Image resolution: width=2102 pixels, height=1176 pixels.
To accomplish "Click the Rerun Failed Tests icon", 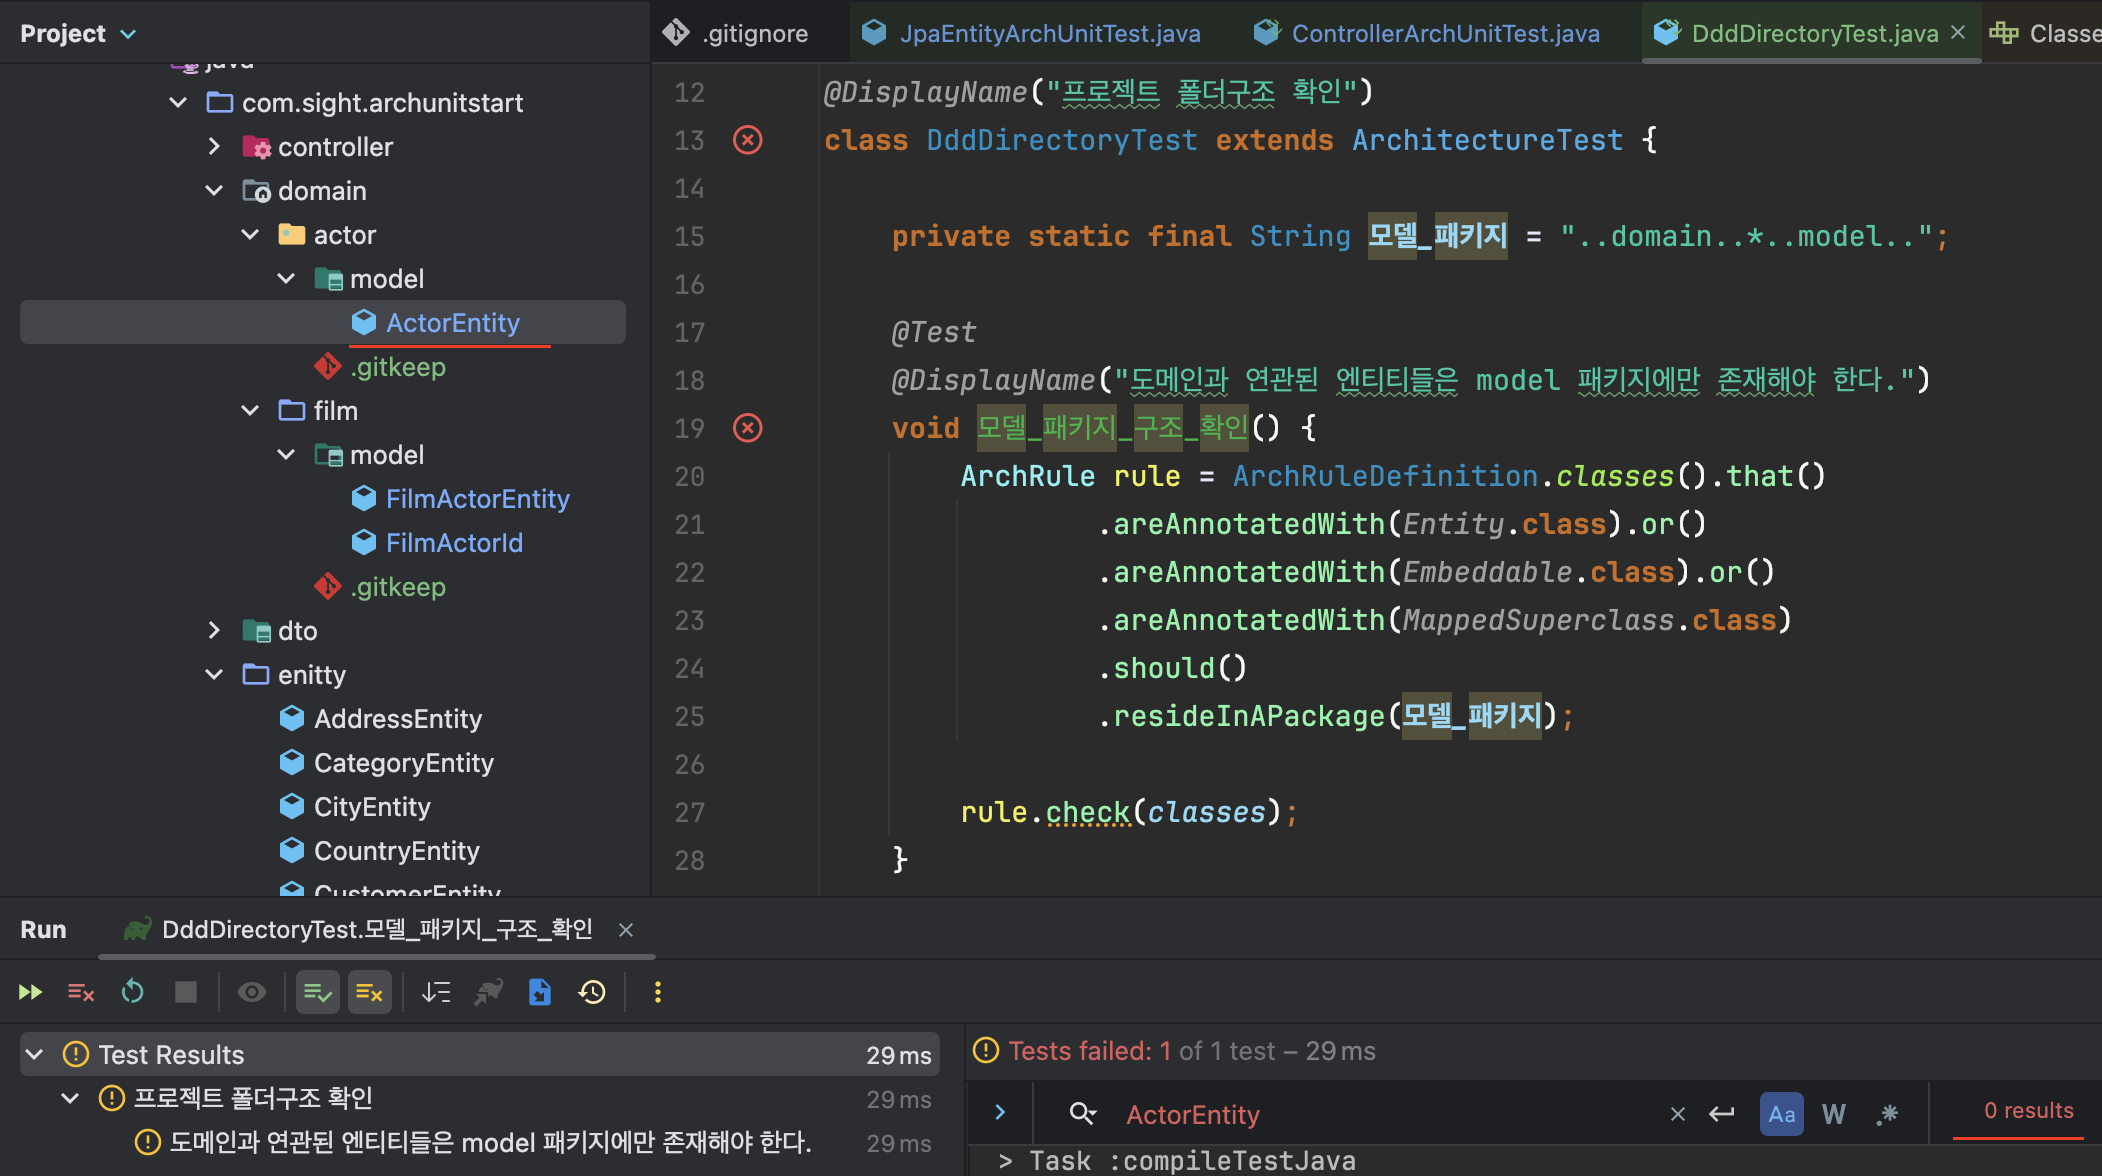I will 81,992.
